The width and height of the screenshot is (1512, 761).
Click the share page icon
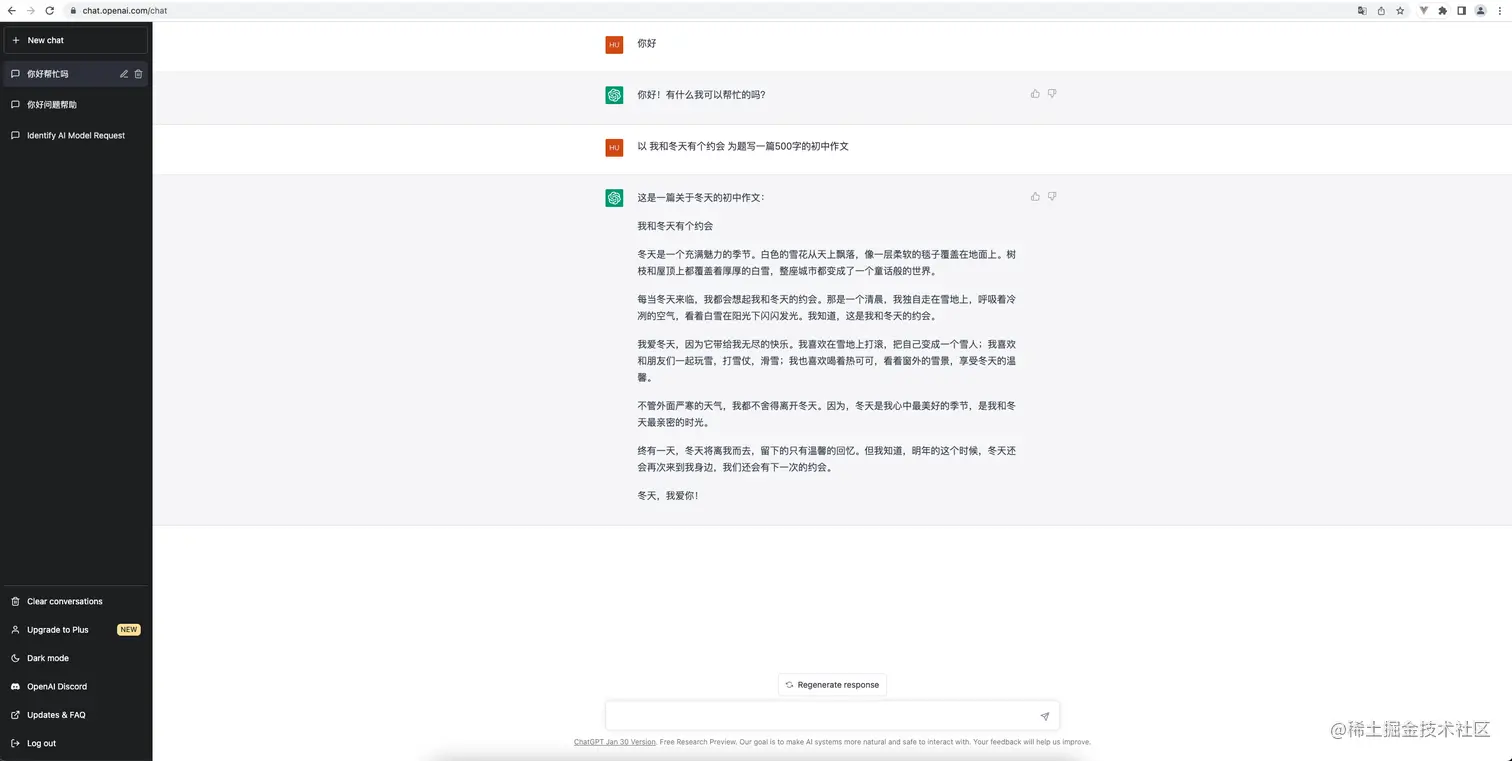click(1381, 10)
